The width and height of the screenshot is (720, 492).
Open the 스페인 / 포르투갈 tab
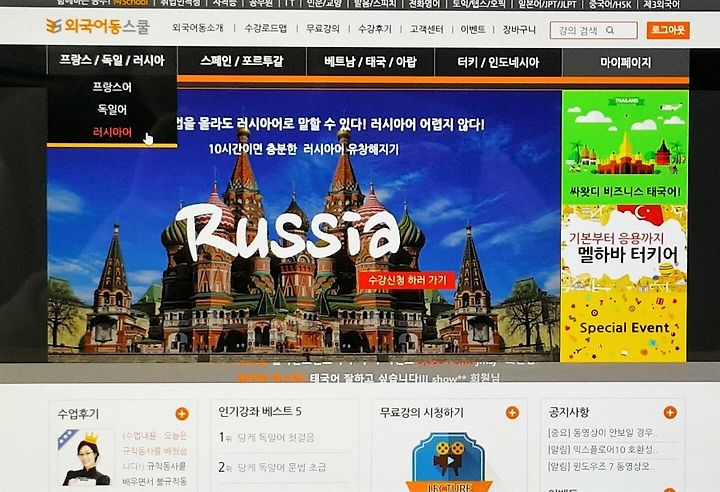click(x=242, y=61)
